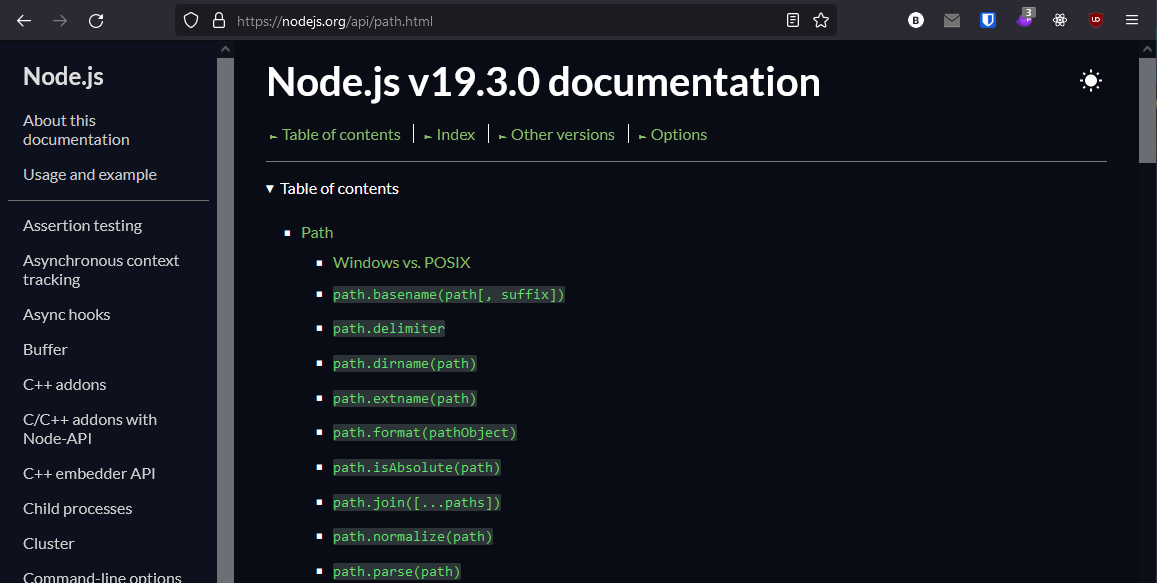Select Assertion testing in sidebar
Screen dimensions: 1157x583
[83, 226]
